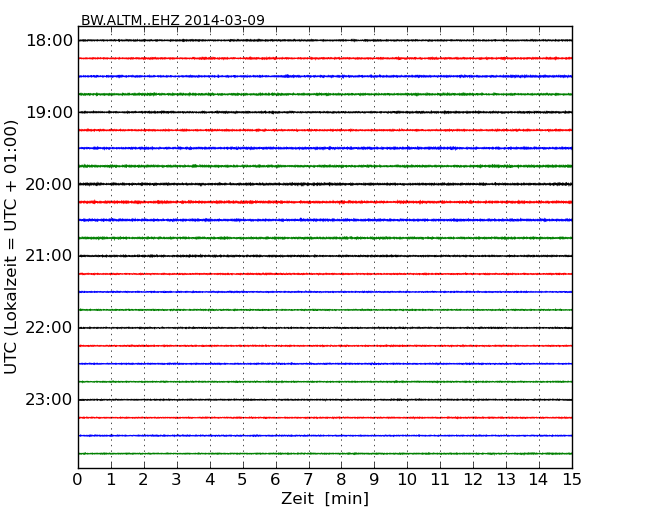Click the black seismogram trace at 21:00
650x520 pixels.
point(325,256)
